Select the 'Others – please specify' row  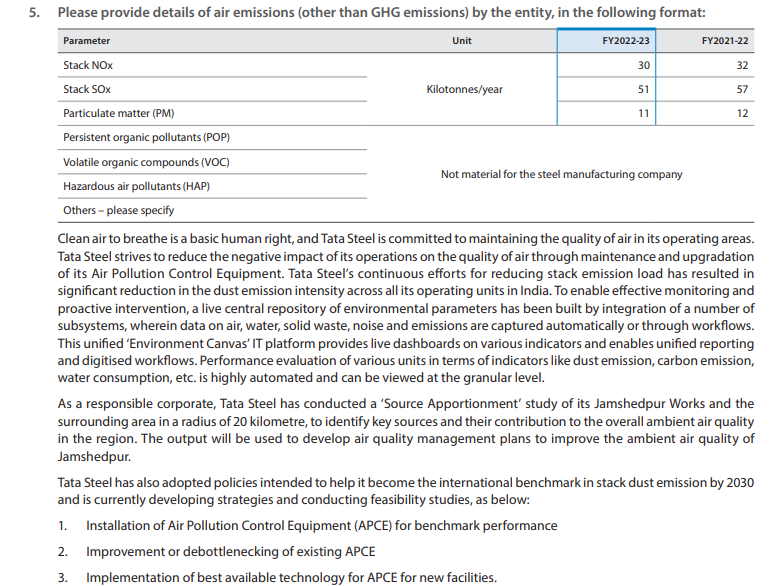[x=118, y=210]
